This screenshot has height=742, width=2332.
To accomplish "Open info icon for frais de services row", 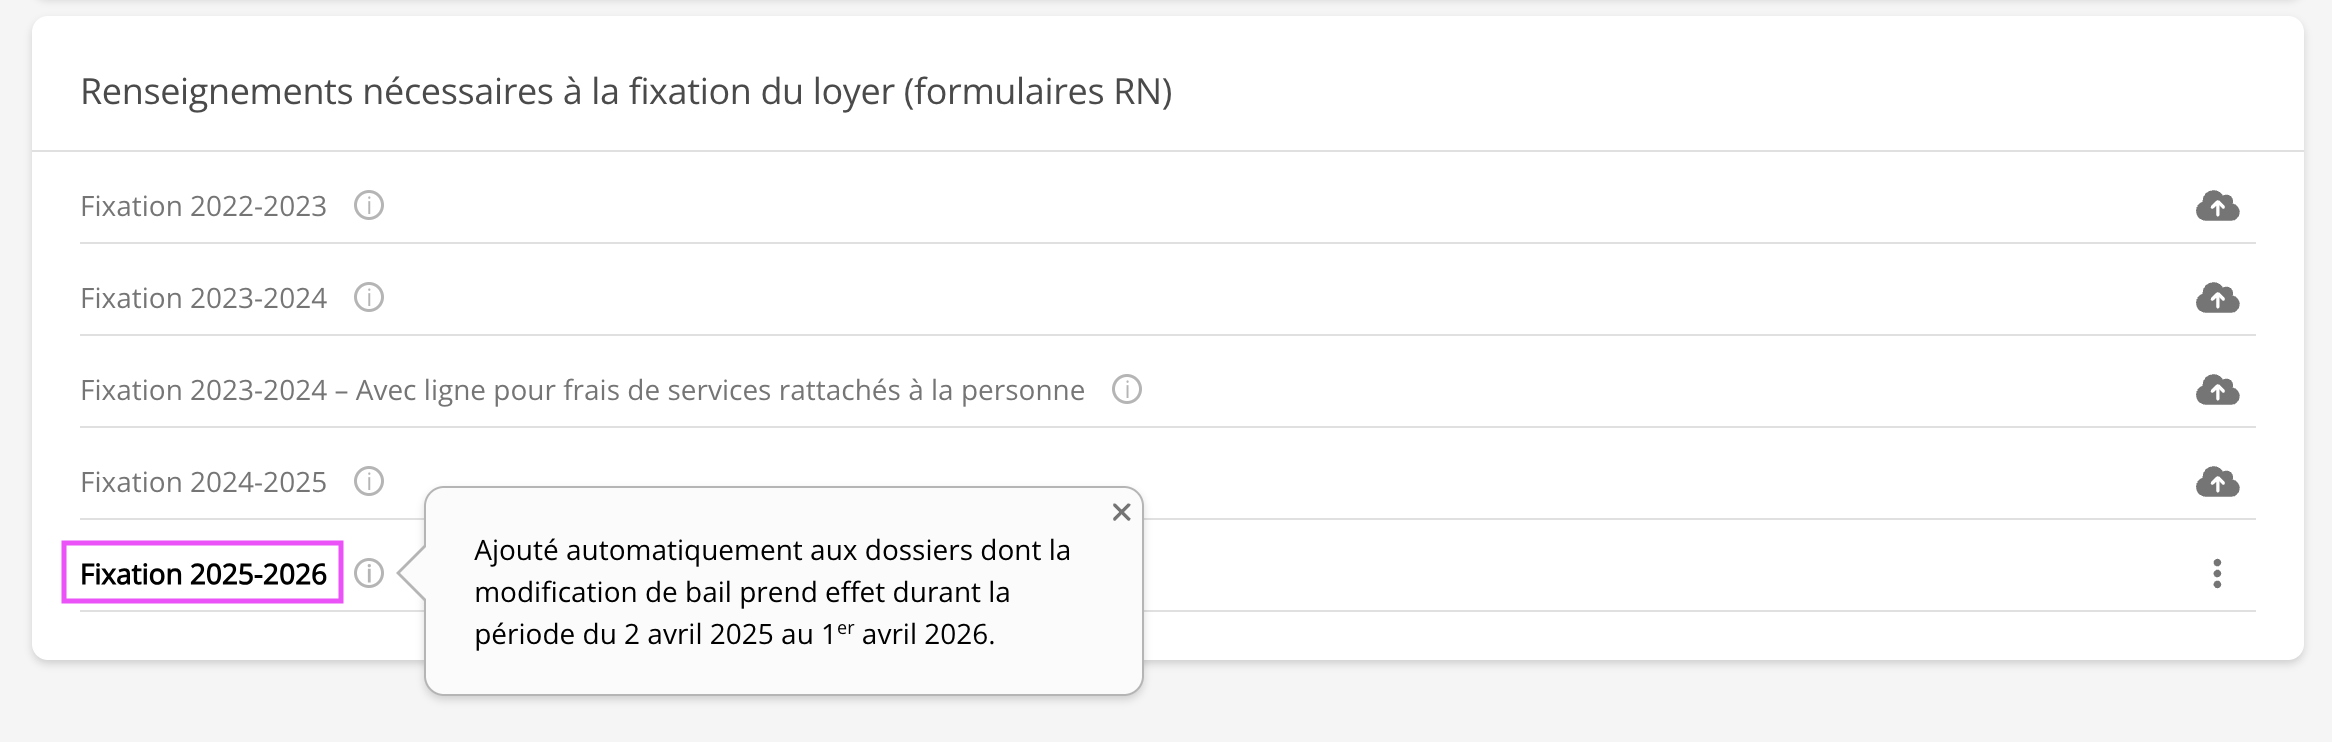I will point(1127,390).
